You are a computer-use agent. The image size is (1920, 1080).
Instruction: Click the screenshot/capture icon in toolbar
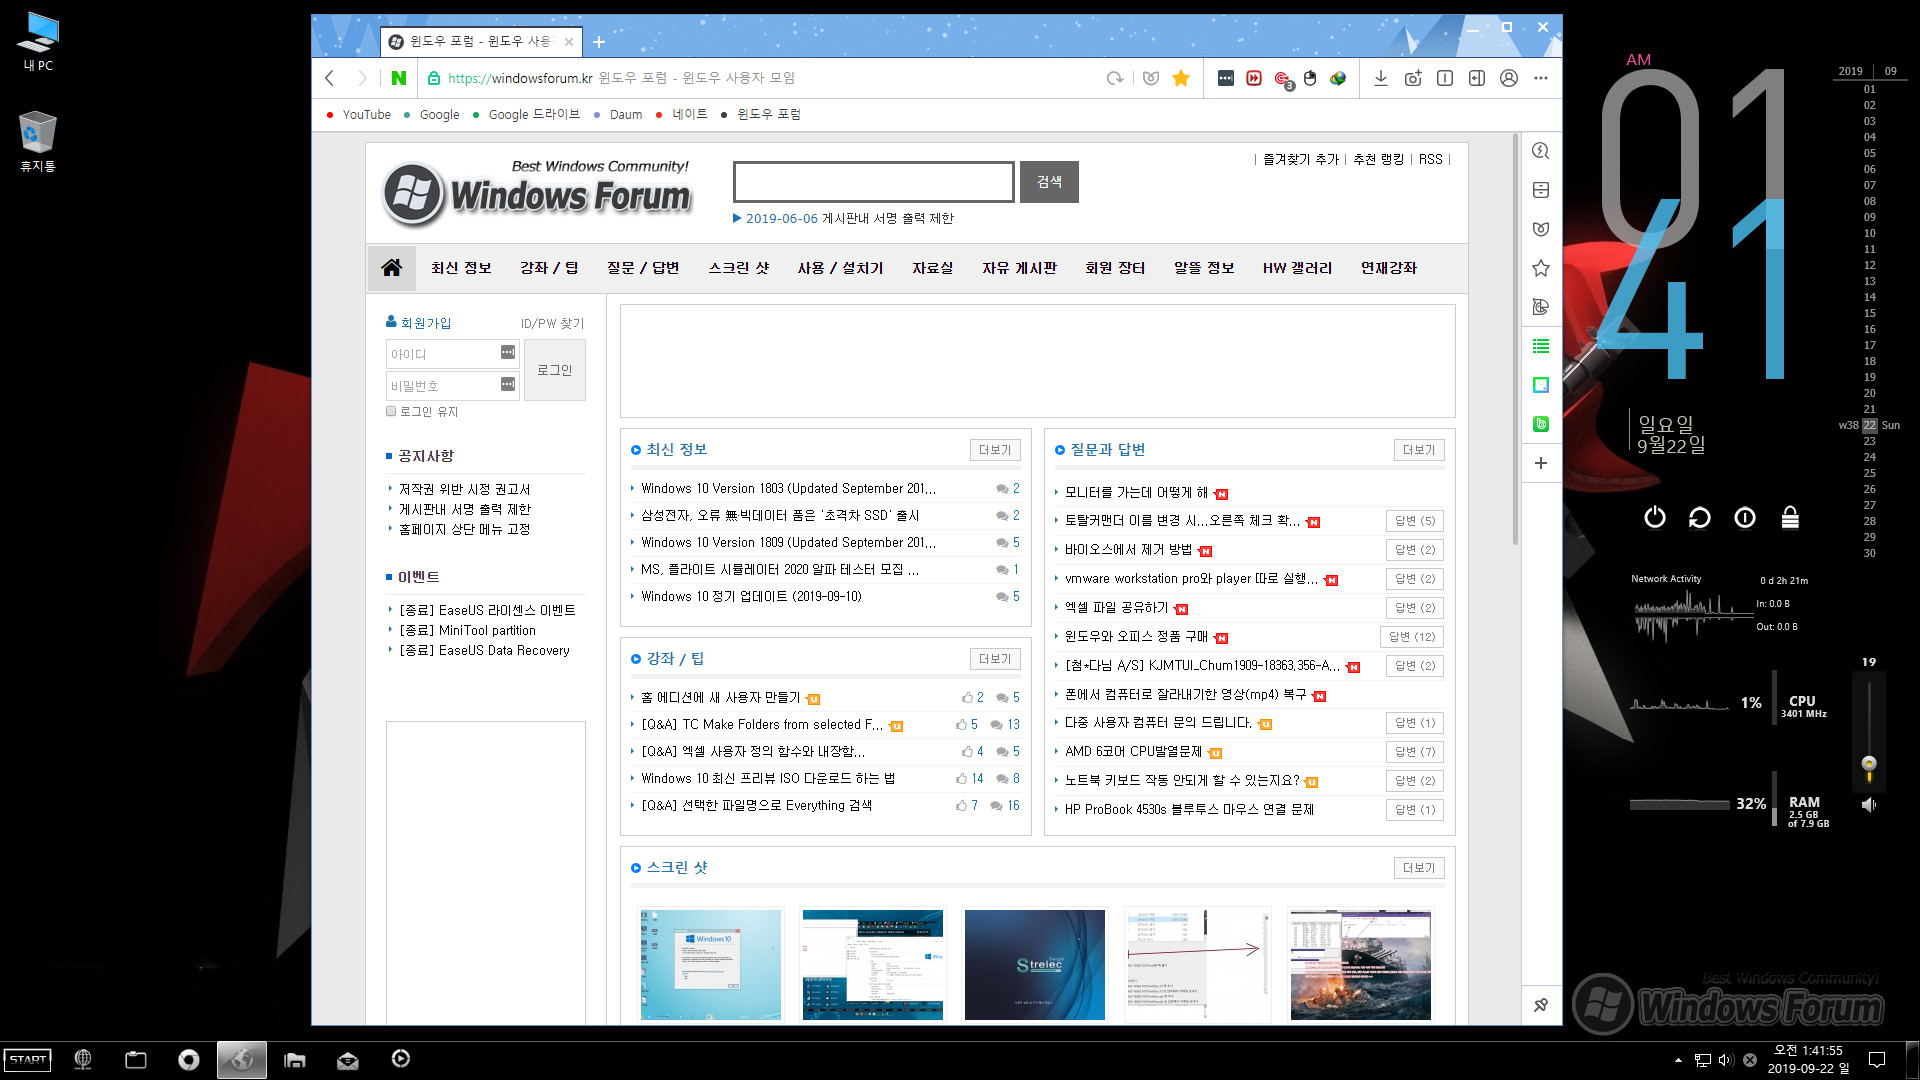(x=1411, y=79)
